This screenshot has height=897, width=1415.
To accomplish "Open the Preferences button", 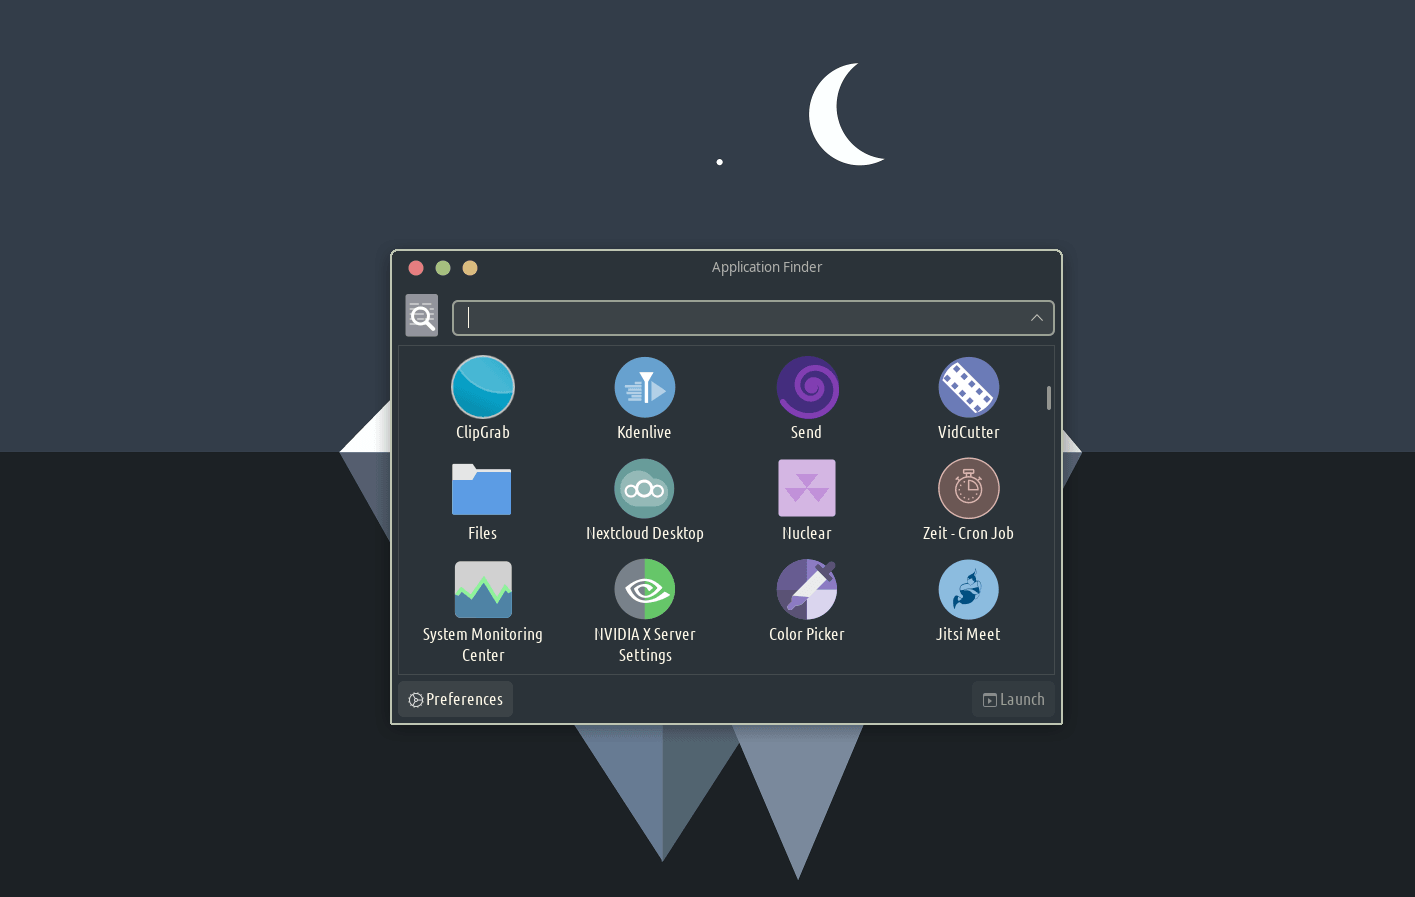I will pos(456,699).
